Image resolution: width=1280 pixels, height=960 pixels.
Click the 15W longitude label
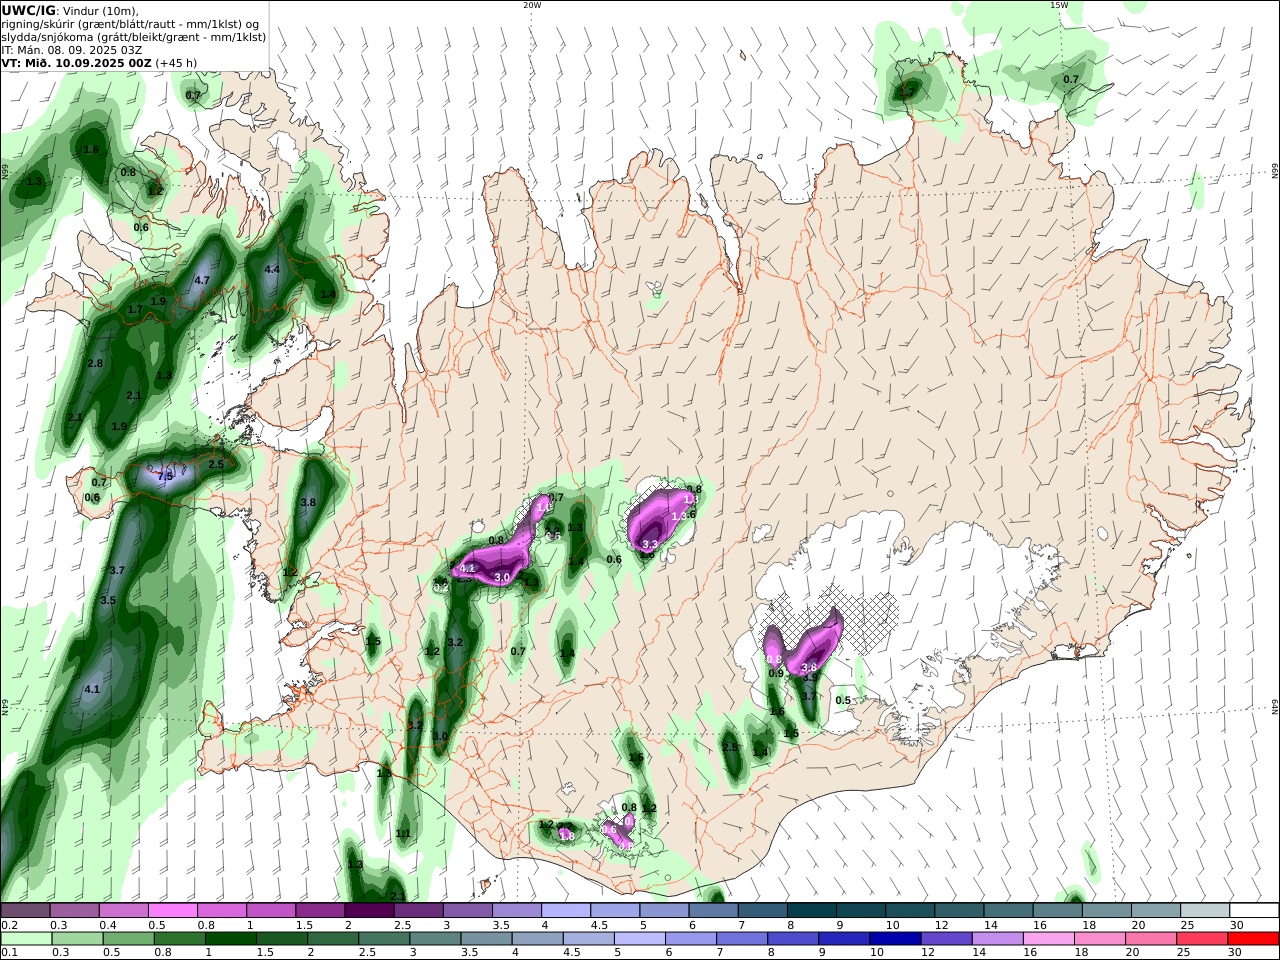coord(1059,5)
